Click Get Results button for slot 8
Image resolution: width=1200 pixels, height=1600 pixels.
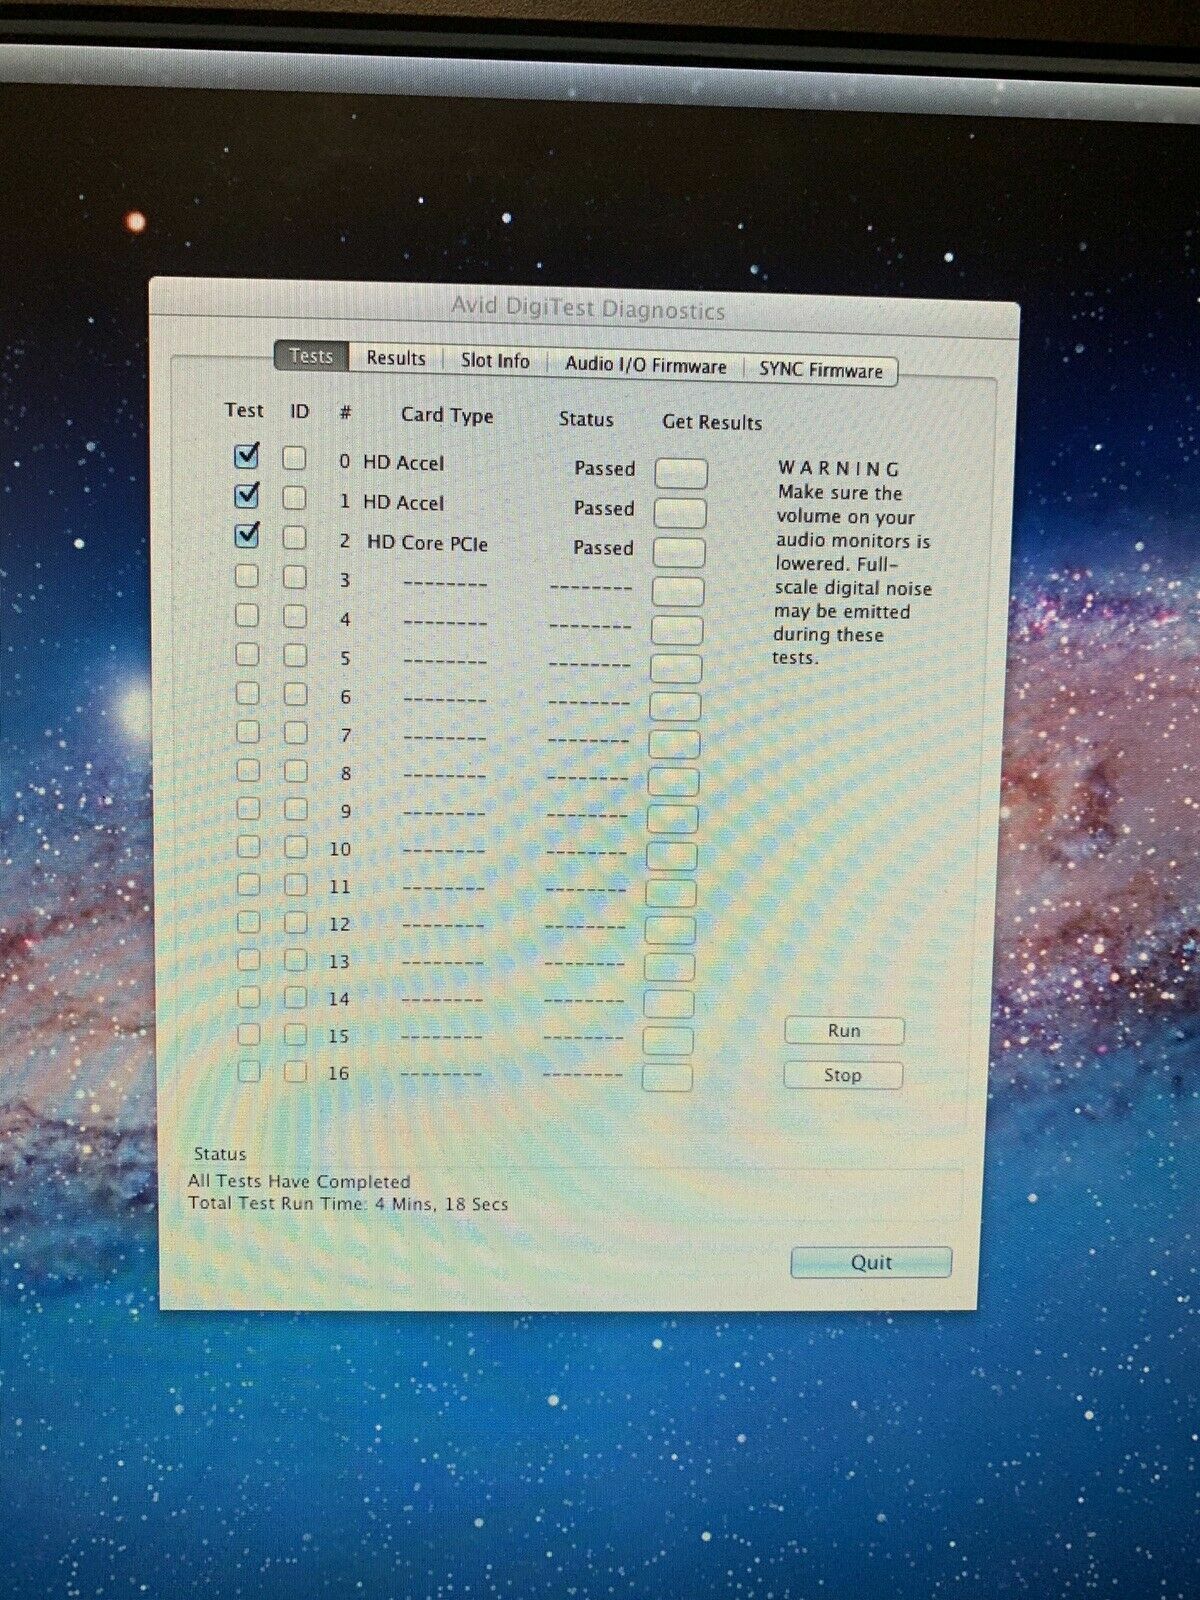[673, 782]
